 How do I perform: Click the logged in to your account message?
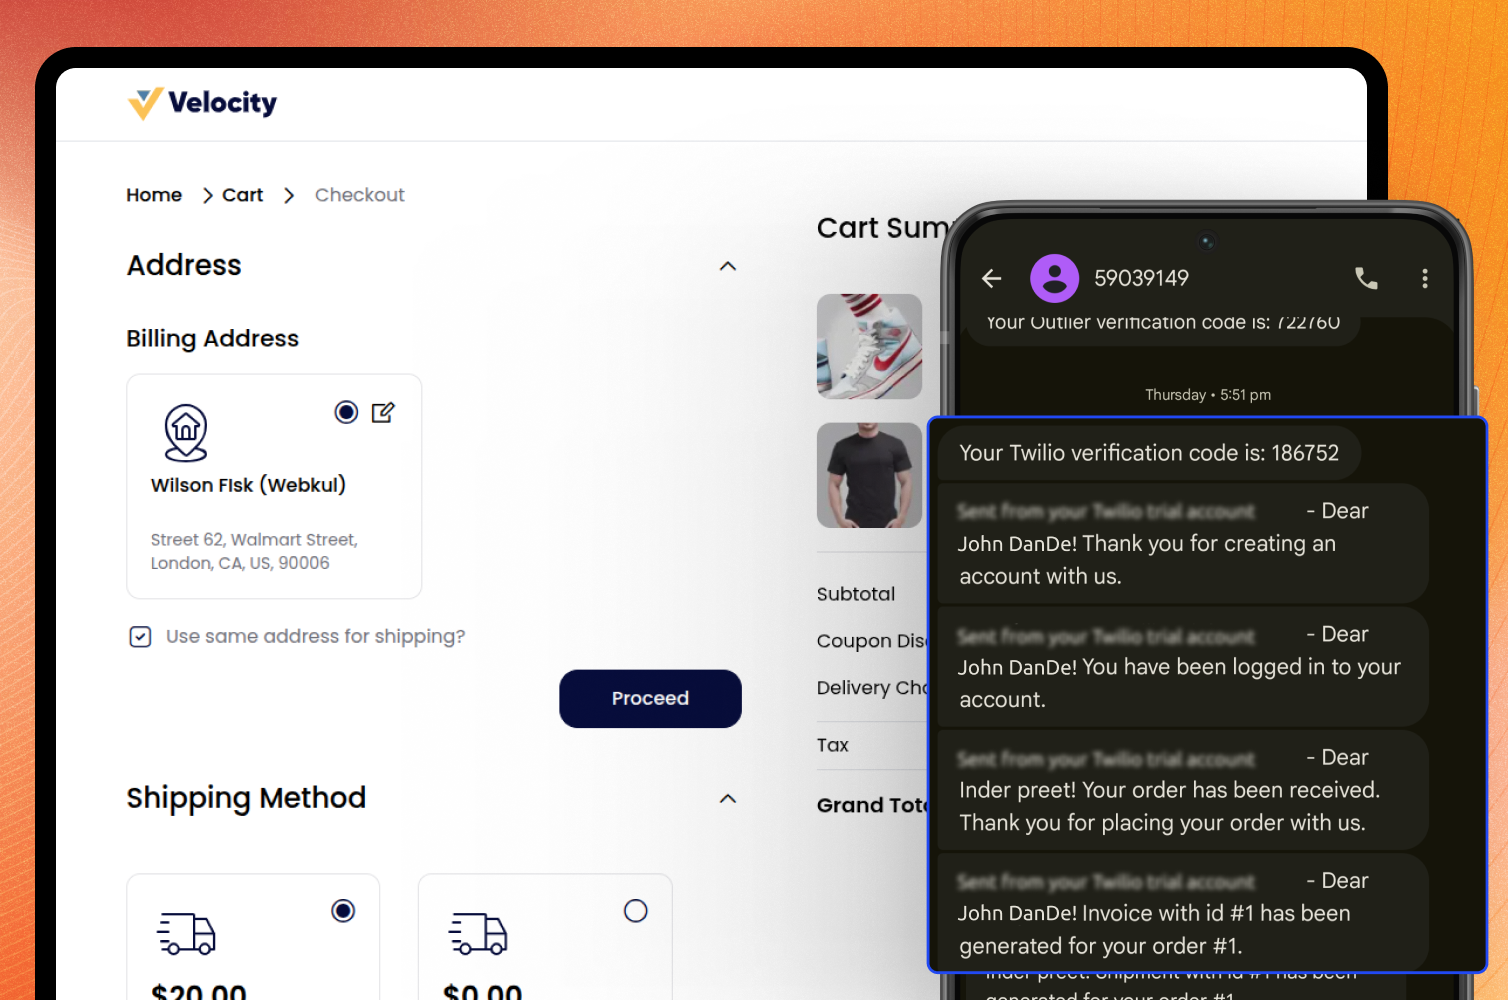pos(1182,666)
